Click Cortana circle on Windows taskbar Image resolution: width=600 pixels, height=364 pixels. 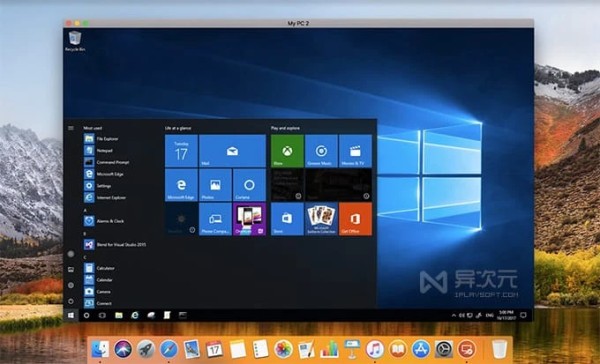click(x=86, y=315)
